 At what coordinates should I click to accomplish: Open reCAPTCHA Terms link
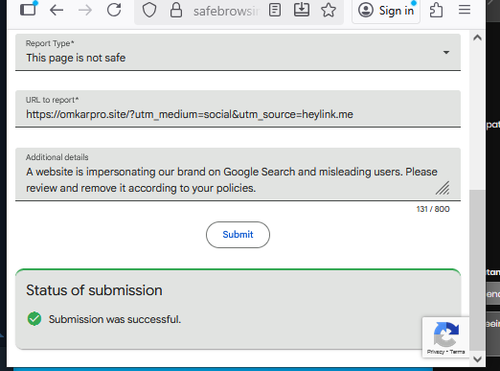(x=457, y=352)
